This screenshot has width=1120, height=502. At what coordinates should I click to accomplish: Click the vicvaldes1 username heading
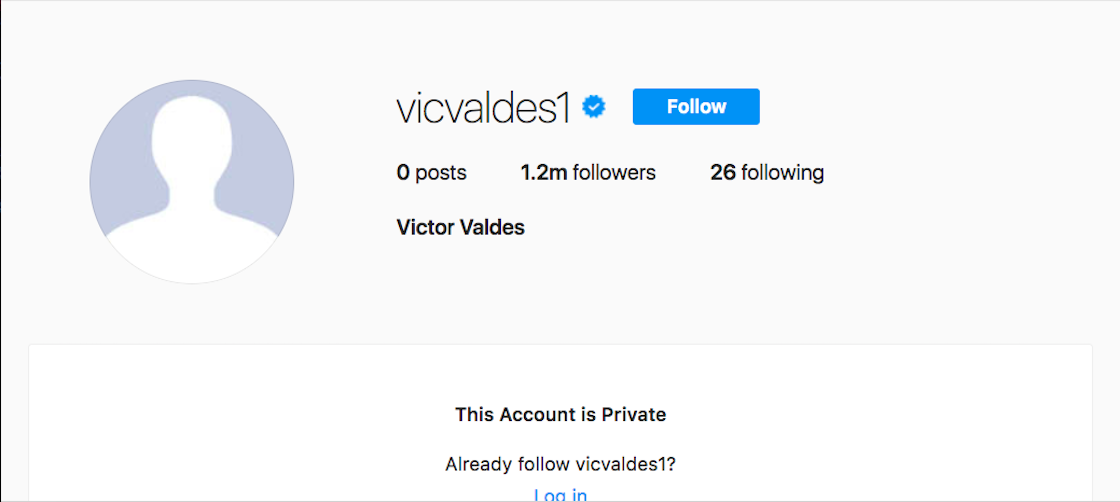483,108
